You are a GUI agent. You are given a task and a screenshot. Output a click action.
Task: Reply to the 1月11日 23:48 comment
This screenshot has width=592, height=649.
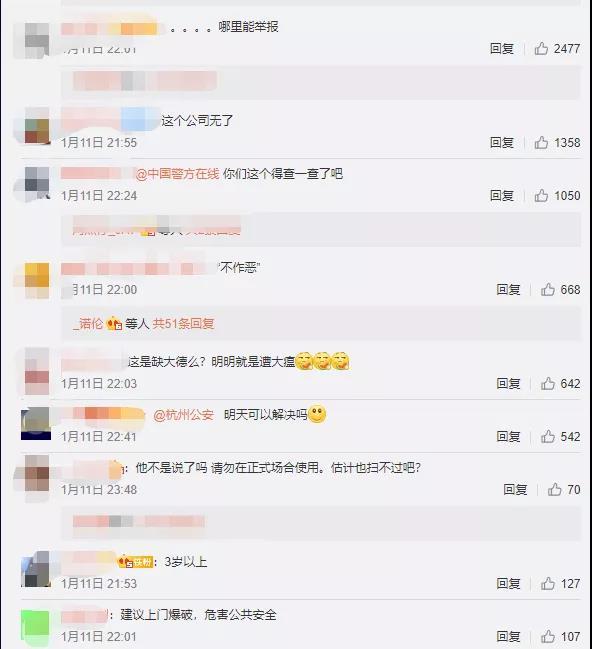tap(515, 490)
